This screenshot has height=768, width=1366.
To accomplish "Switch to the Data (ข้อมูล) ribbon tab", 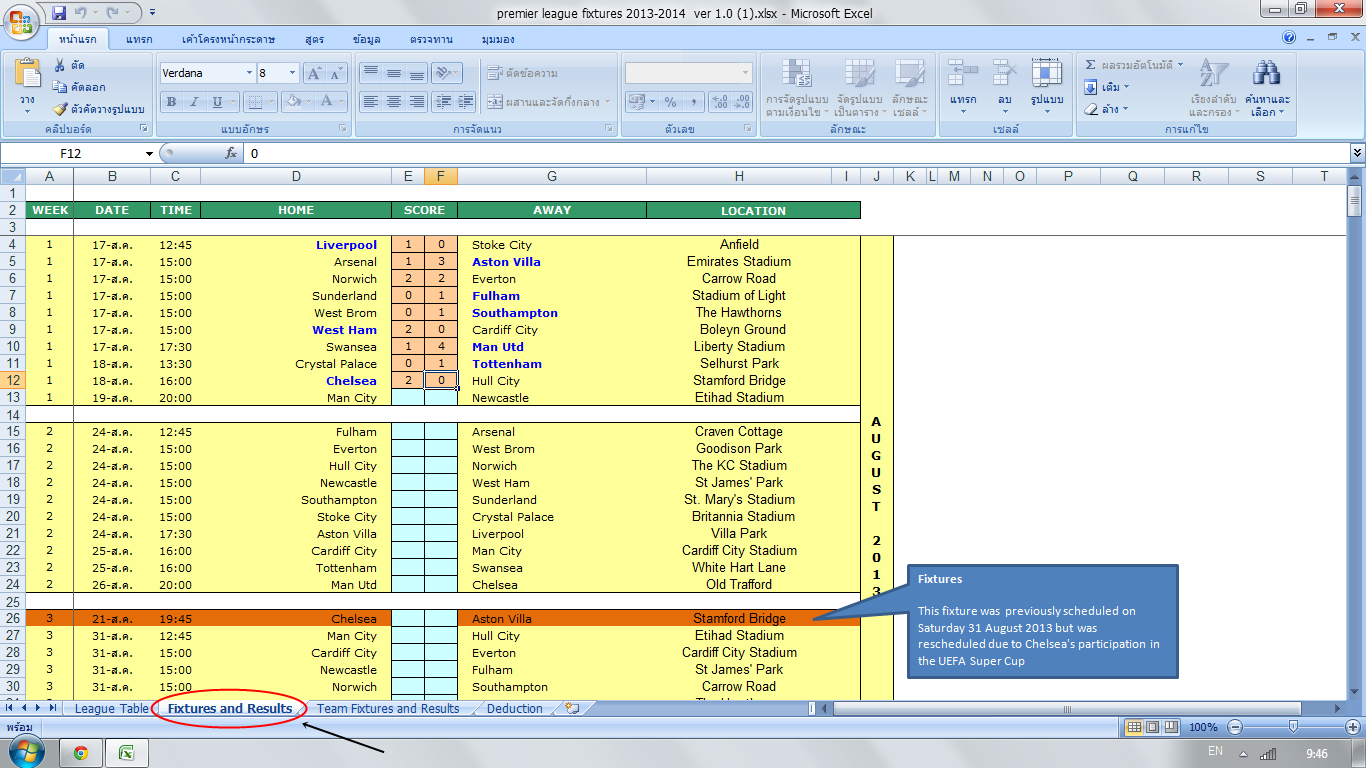I will pyautogui.click(x=366, y=39).
